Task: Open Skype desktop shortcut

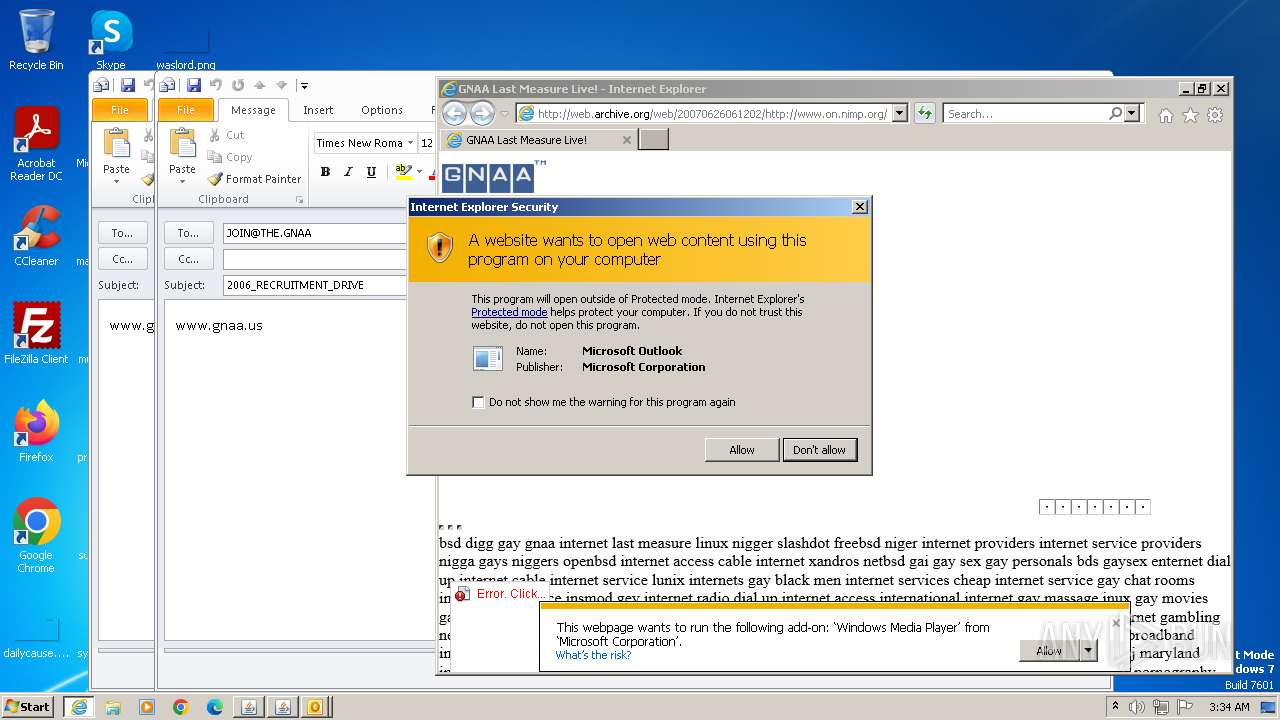Action: [x=111, y=40]
